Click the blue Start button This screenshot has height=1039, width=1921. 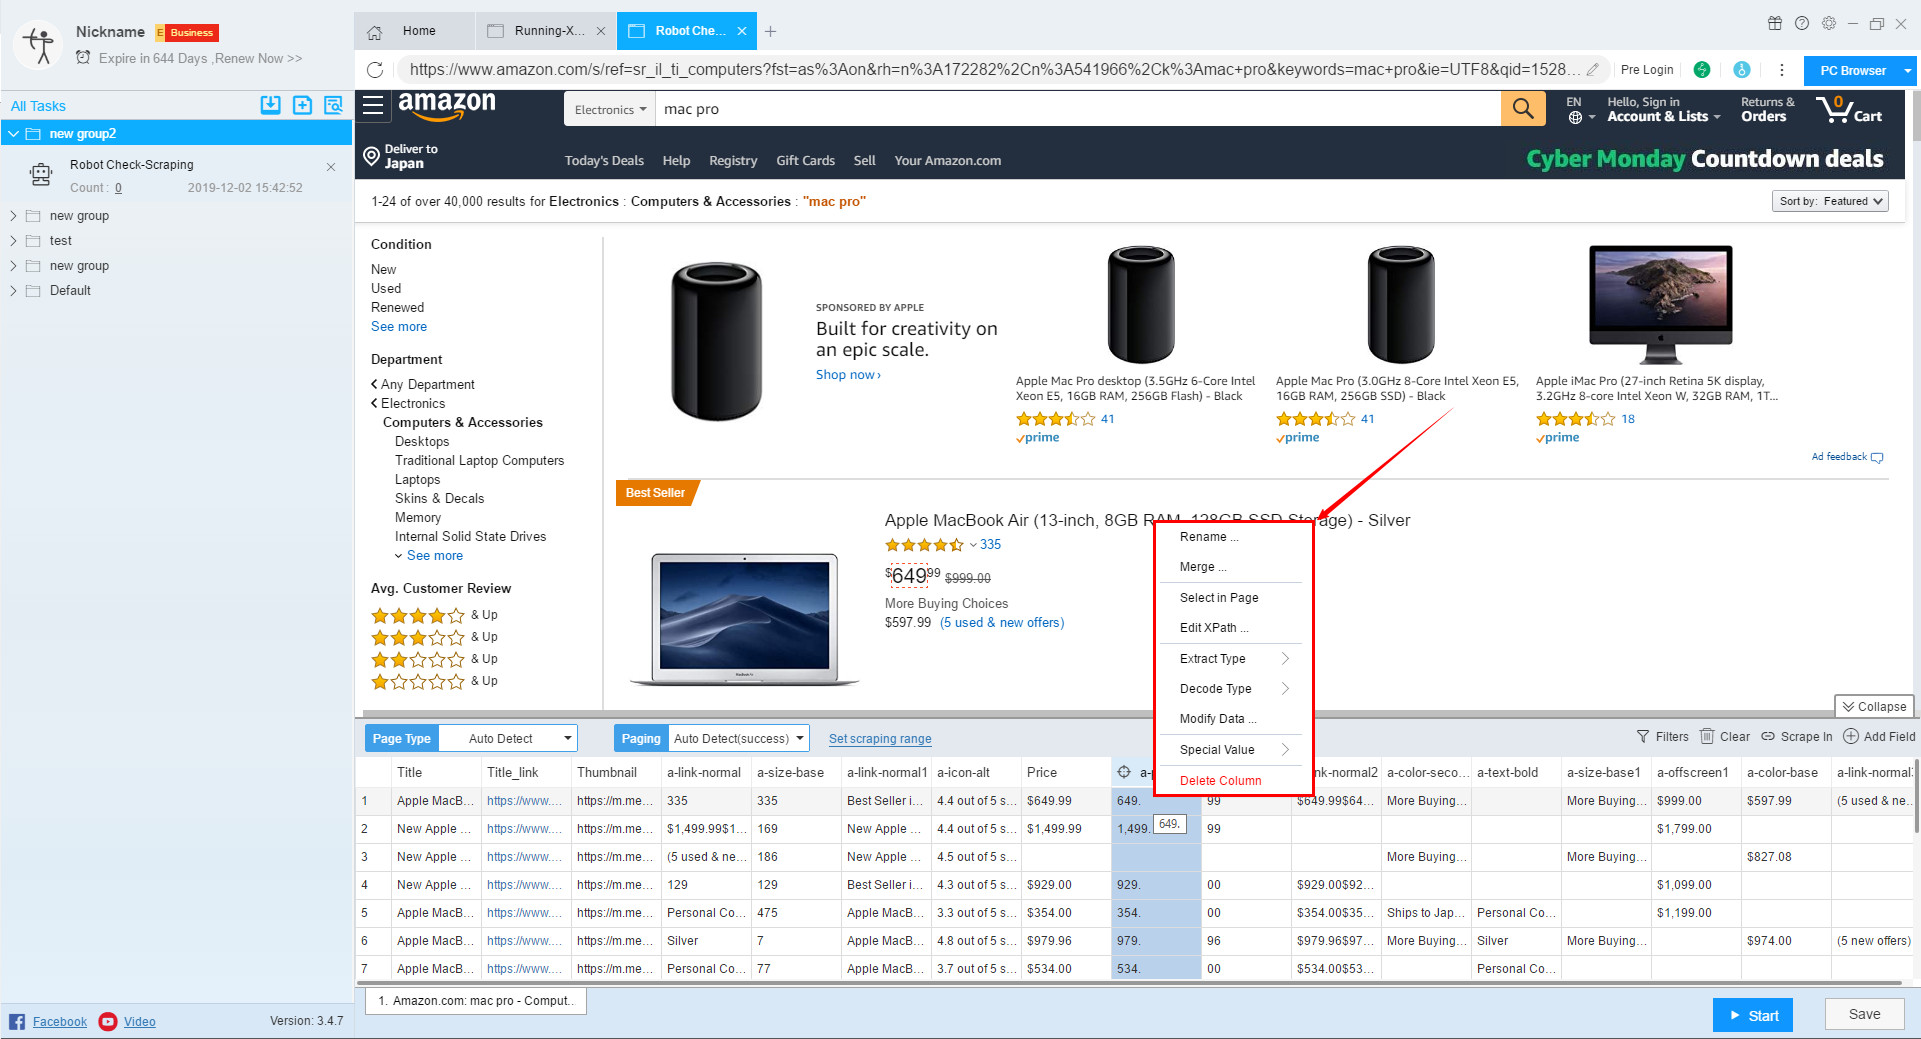click(1752, 1015)
